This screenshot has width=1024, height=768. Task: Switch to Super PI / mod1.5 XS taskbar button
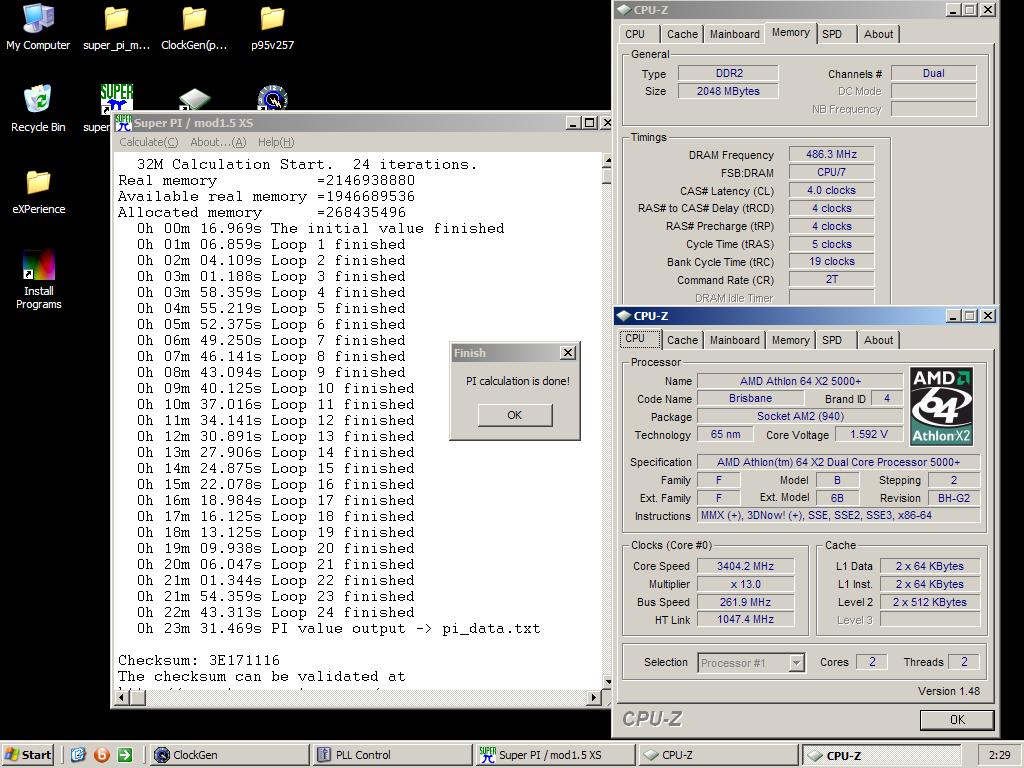point(554,755)
